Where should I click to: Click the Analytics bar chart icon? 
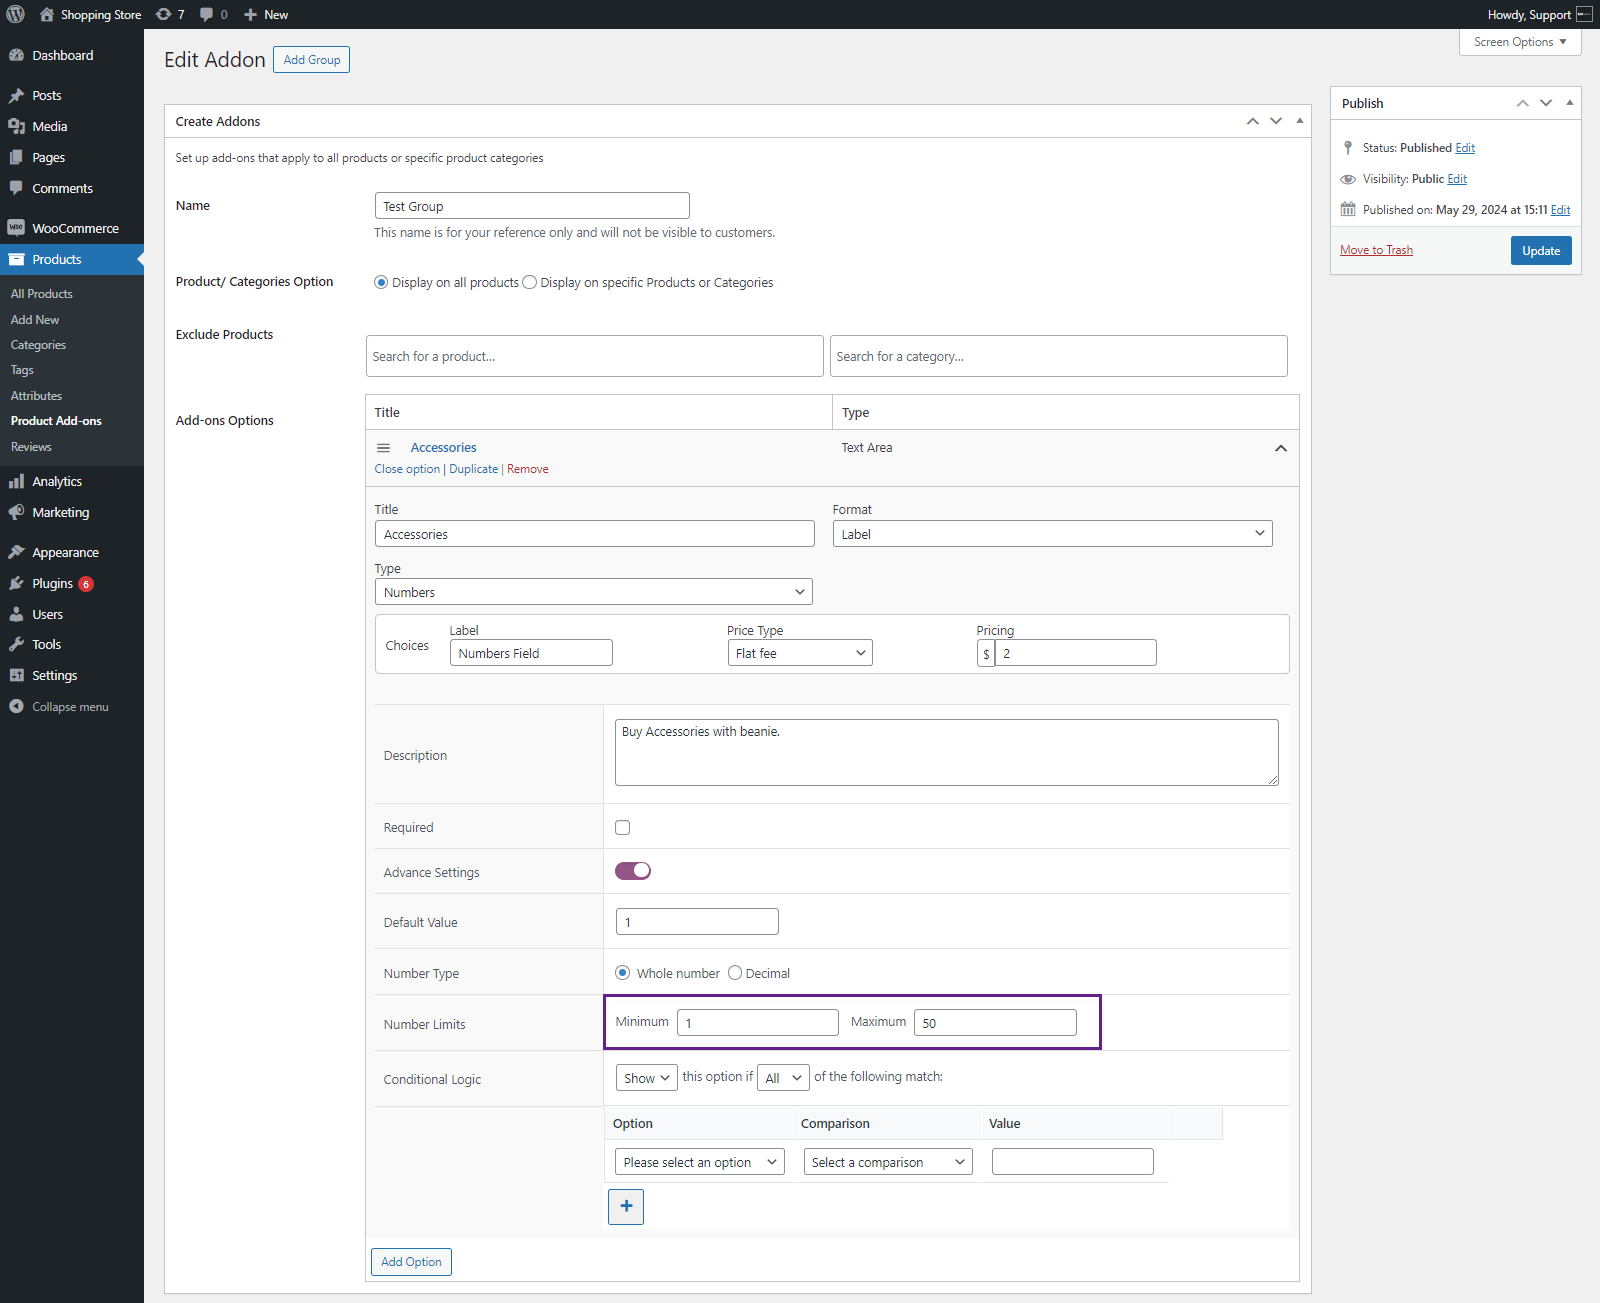(16, 481)
